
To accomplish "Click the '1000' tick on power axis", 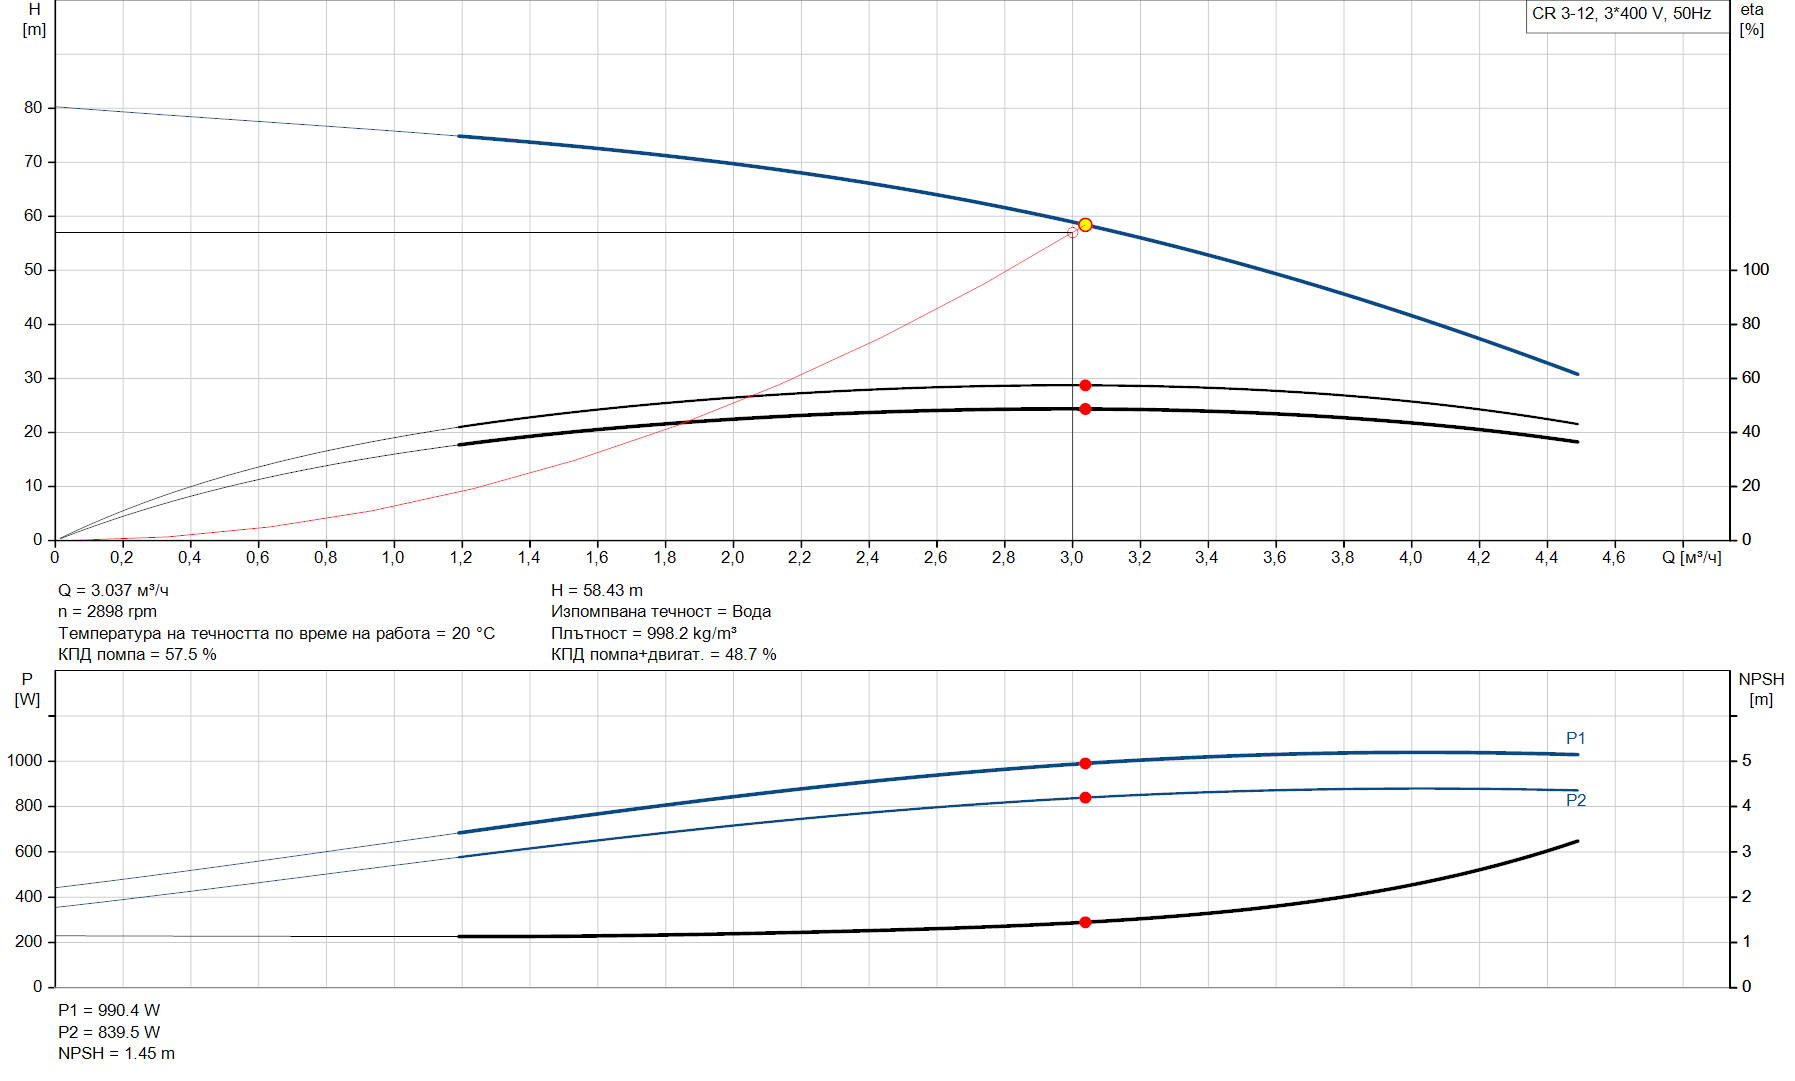I will click(24, 760).
